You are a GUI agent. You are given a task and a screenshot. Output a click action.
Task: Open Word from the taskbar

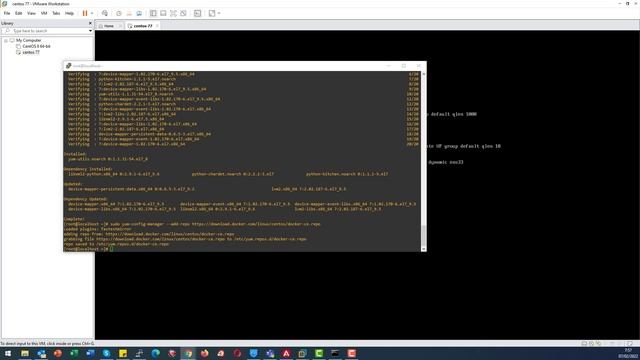[x=90, y=353]
